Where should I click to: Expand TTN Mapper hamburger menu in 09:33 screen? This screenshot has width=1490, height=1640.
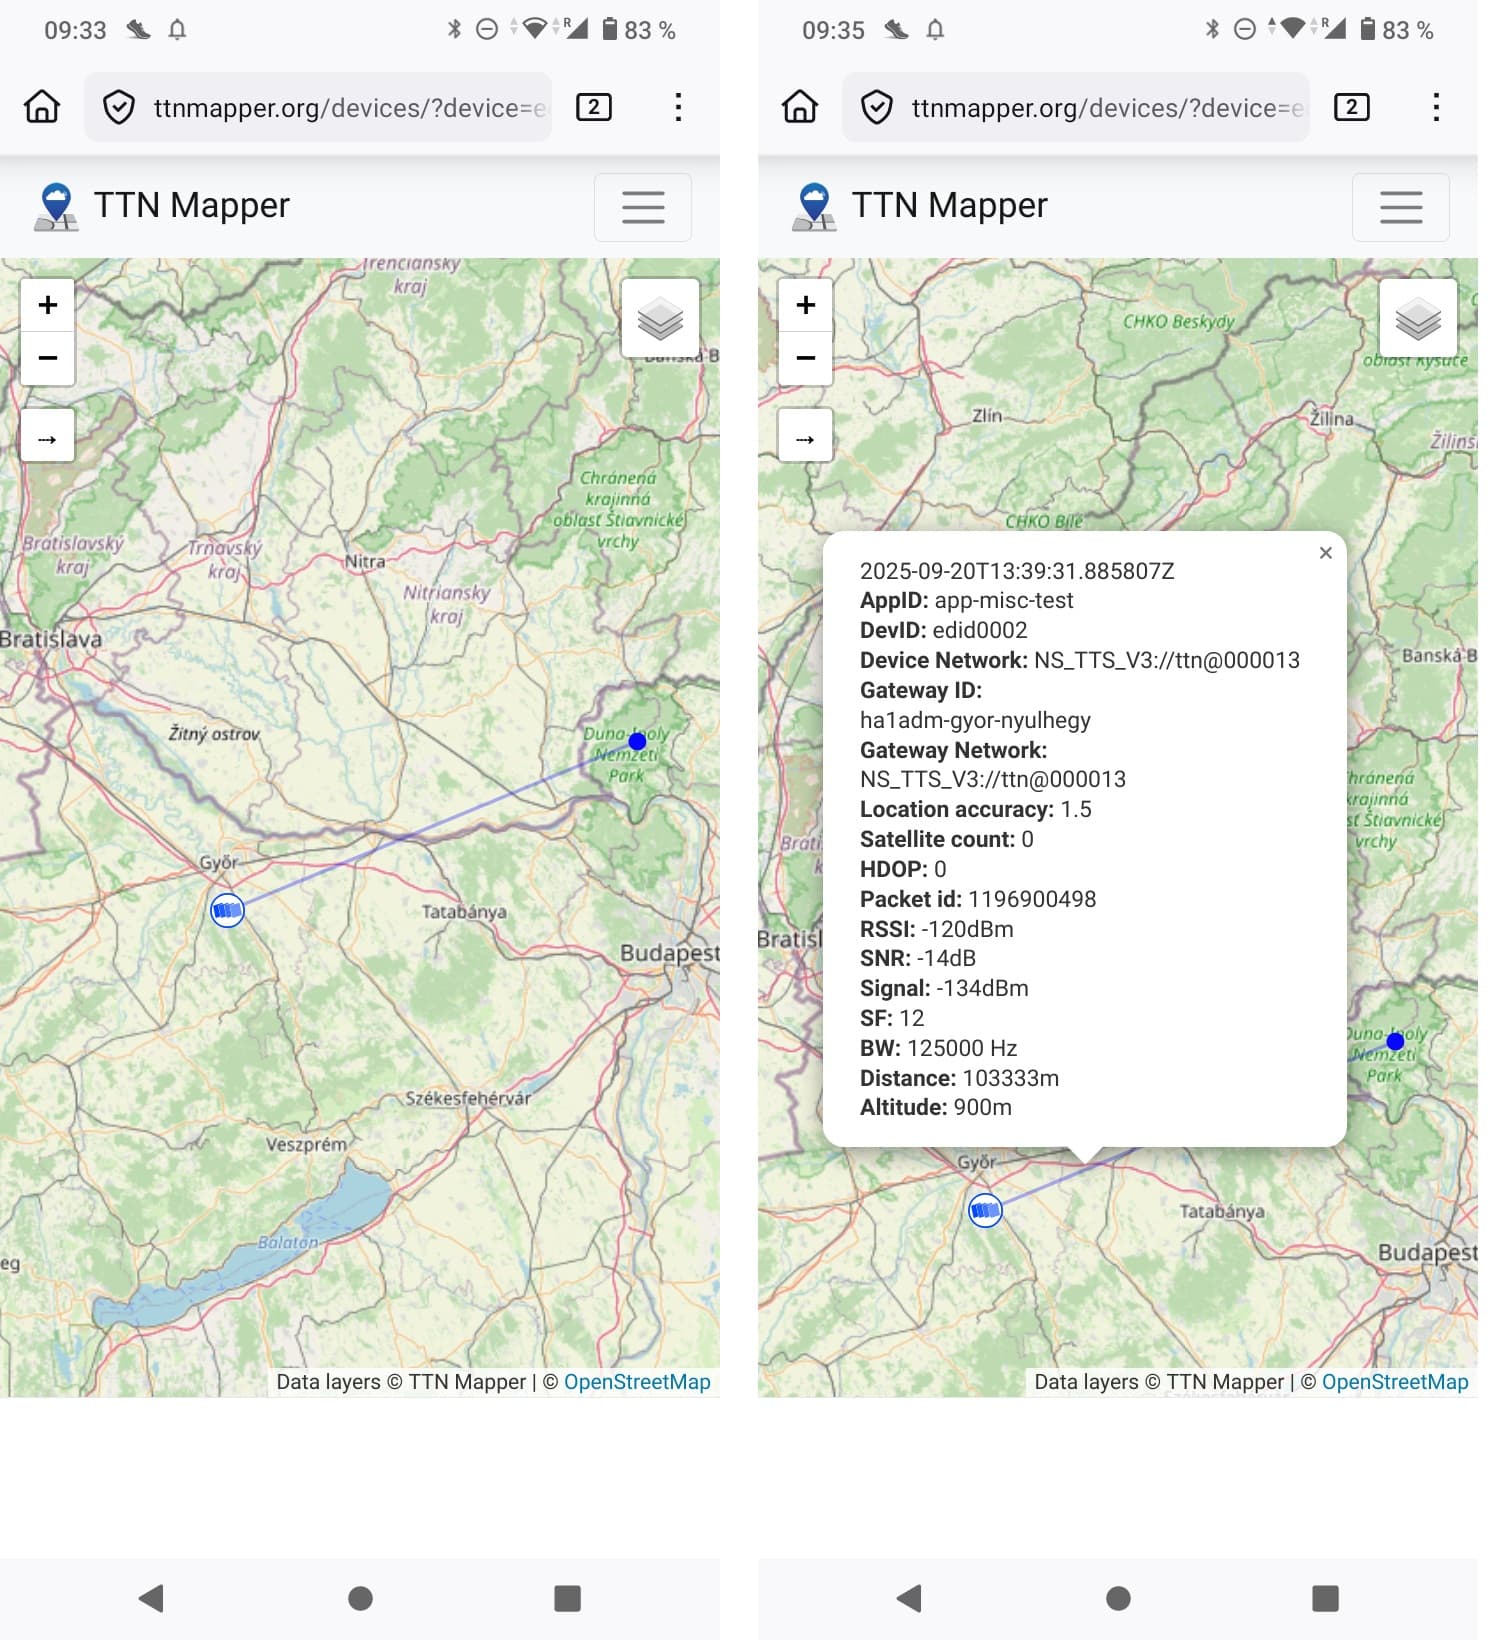(x=642, y=207)
